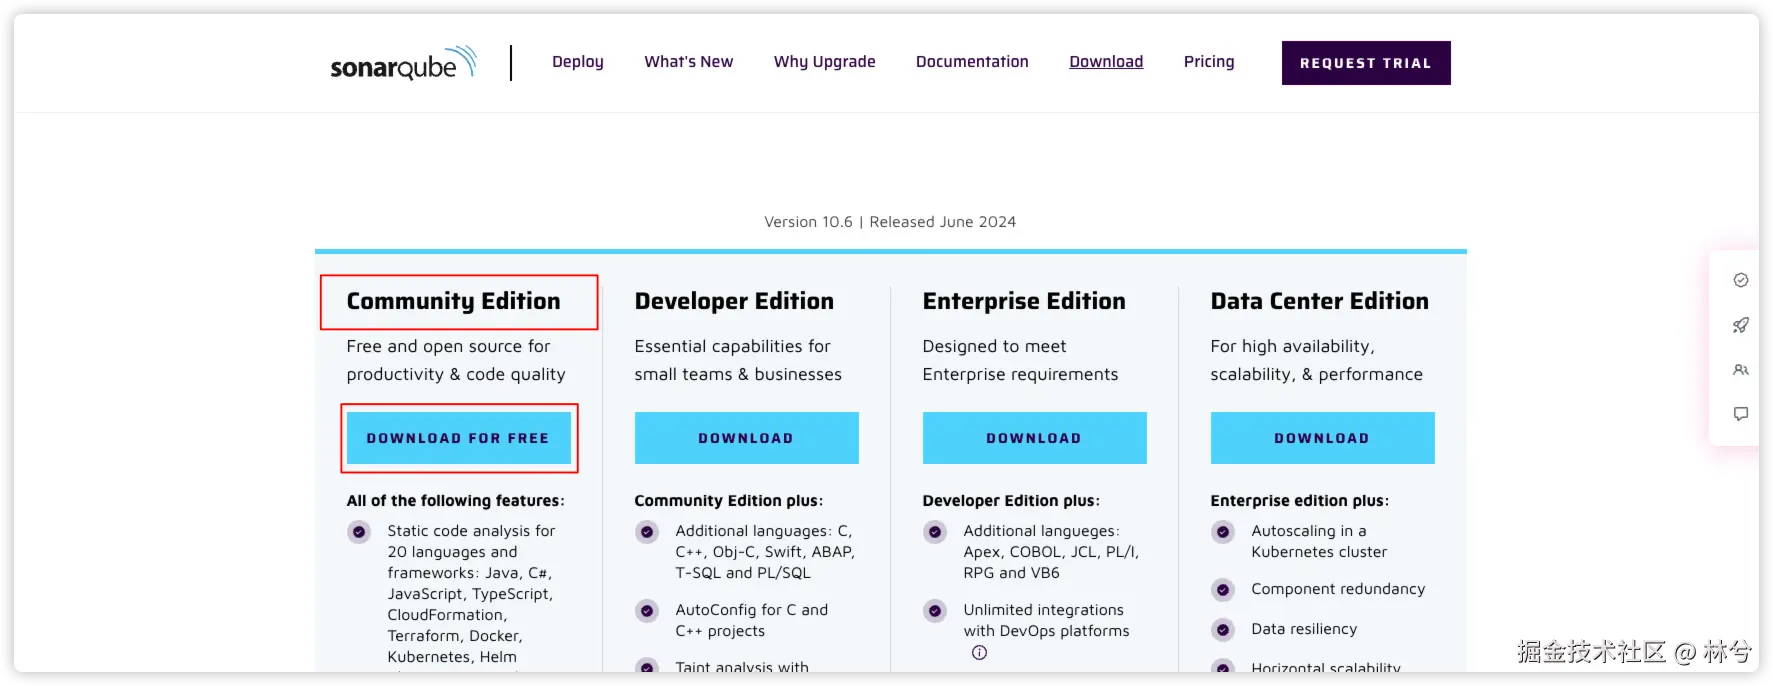
Task: Click the 'Component redundancy' feature text
Action: click(x=1338, y=589)
